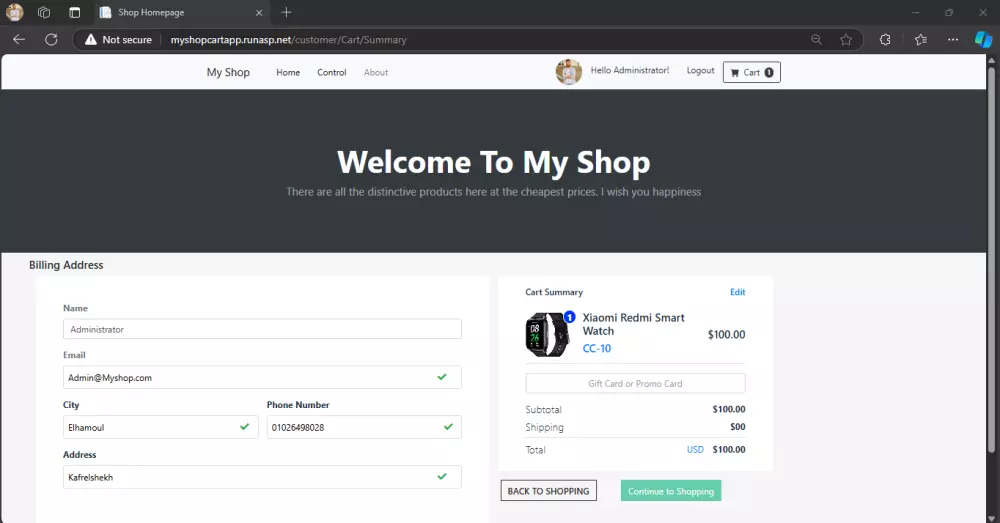Click Gift Card or Promo Card field
Screen dimensions: 1000x523
pos(635,383)
